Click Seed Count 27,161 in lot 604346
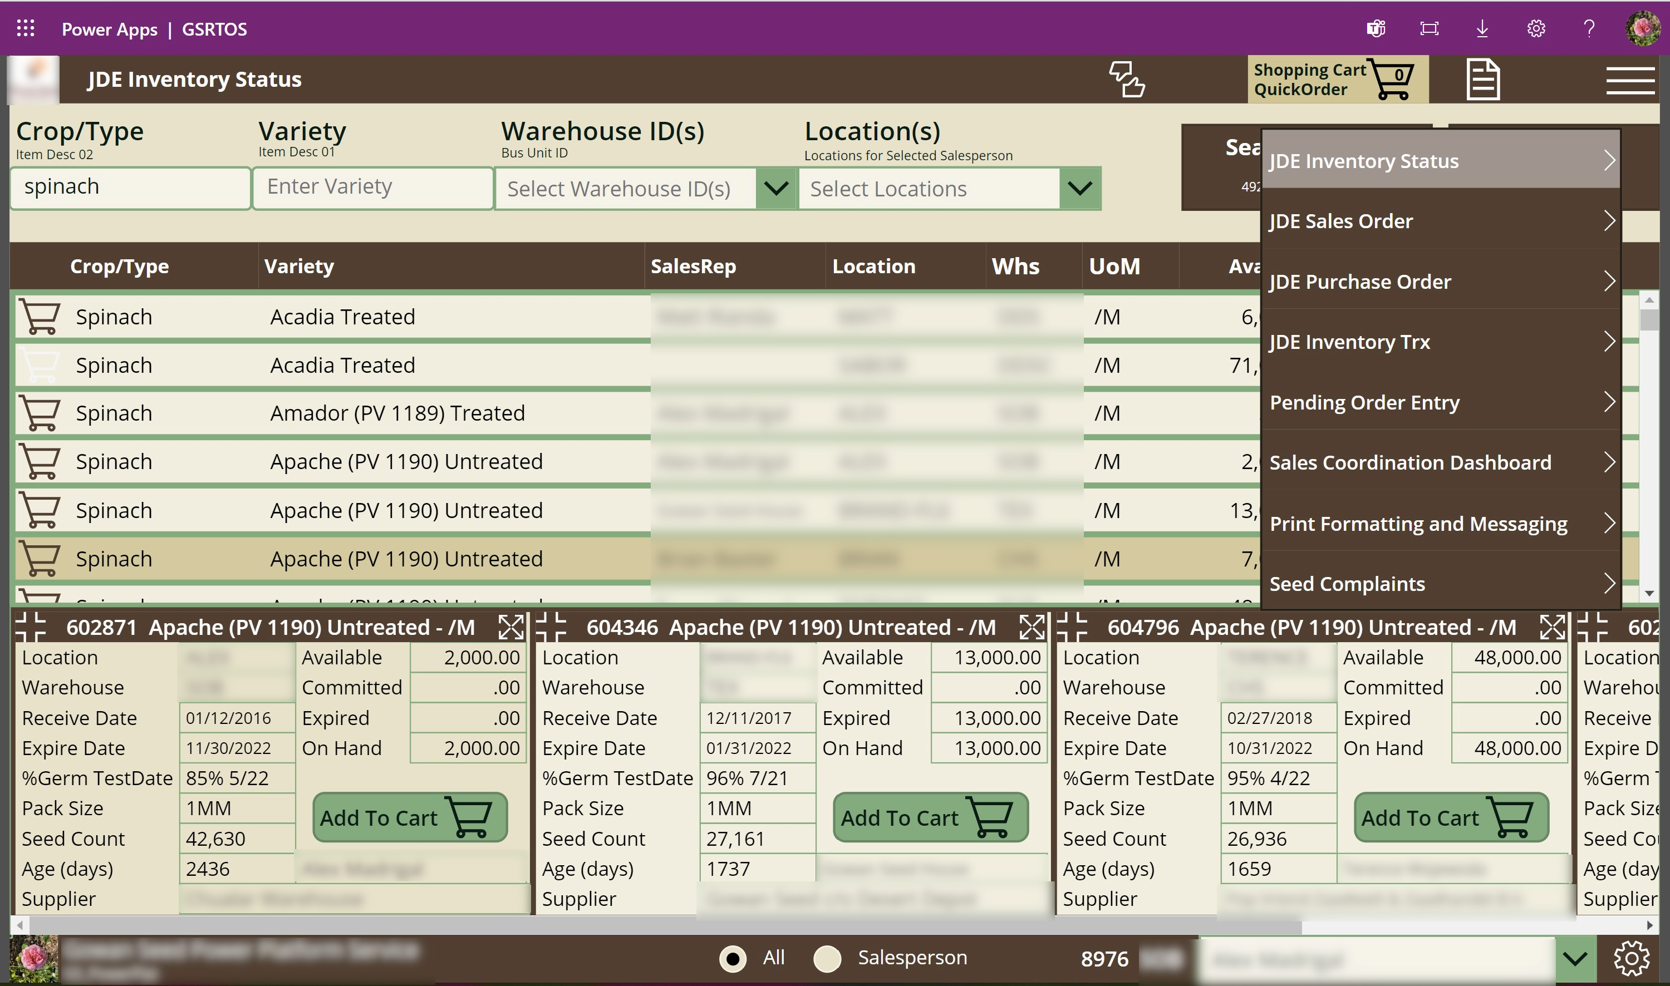This screenshot has height=986, width=1670. [757, 839]
